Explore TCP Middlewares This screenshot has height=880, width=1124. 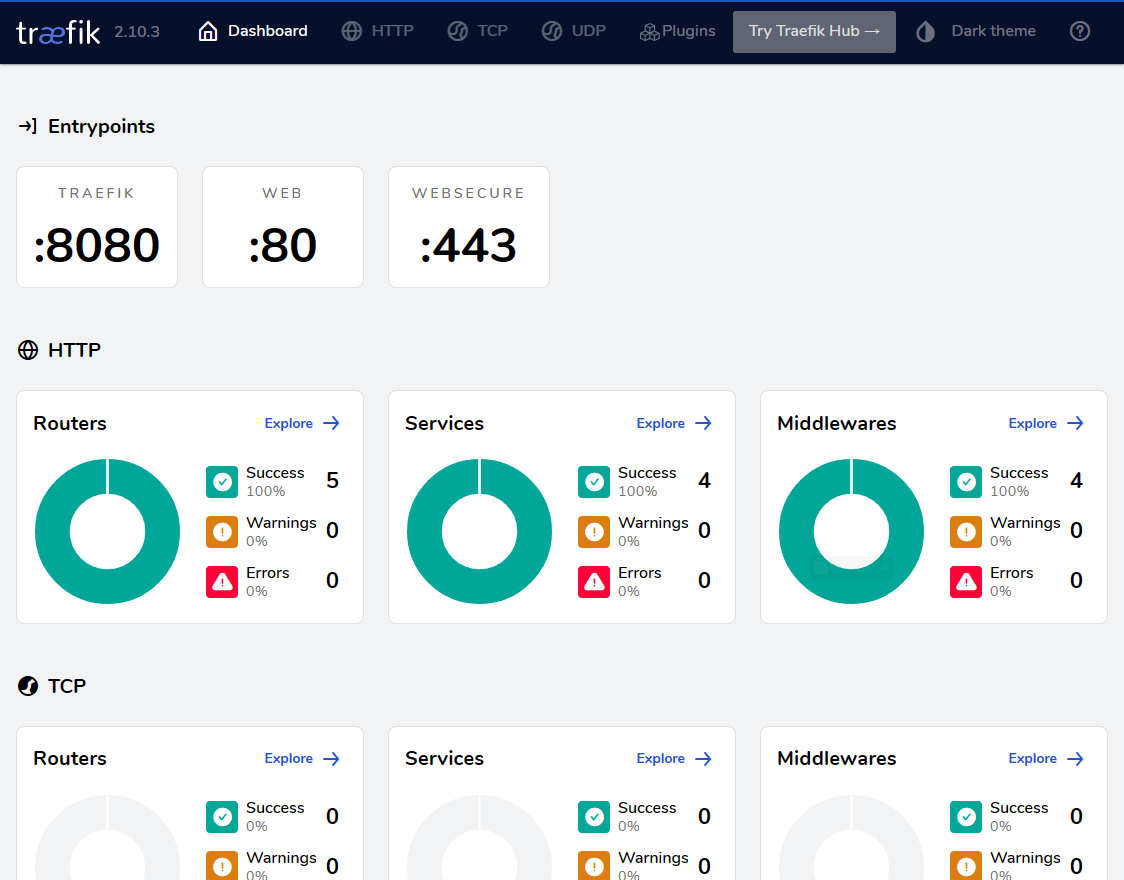[1046, 758]
